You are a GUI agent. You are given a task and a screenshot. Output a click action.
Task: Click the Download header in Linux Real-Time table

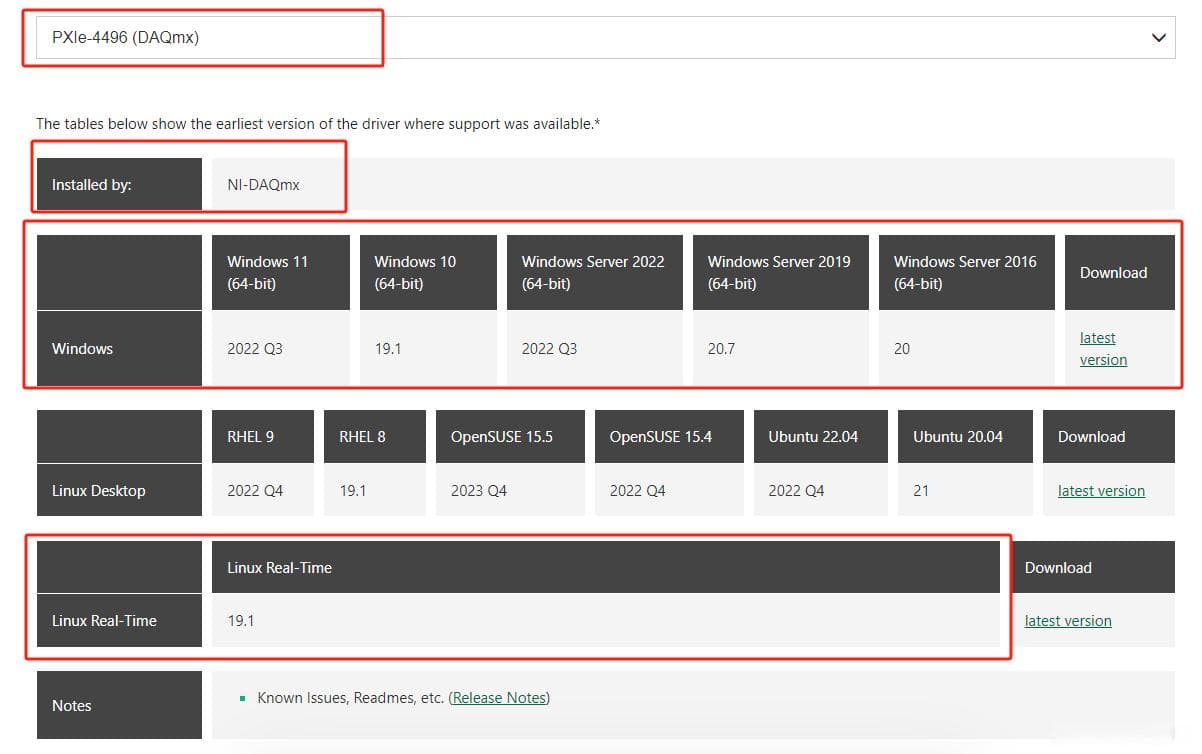click(1092, 567)
